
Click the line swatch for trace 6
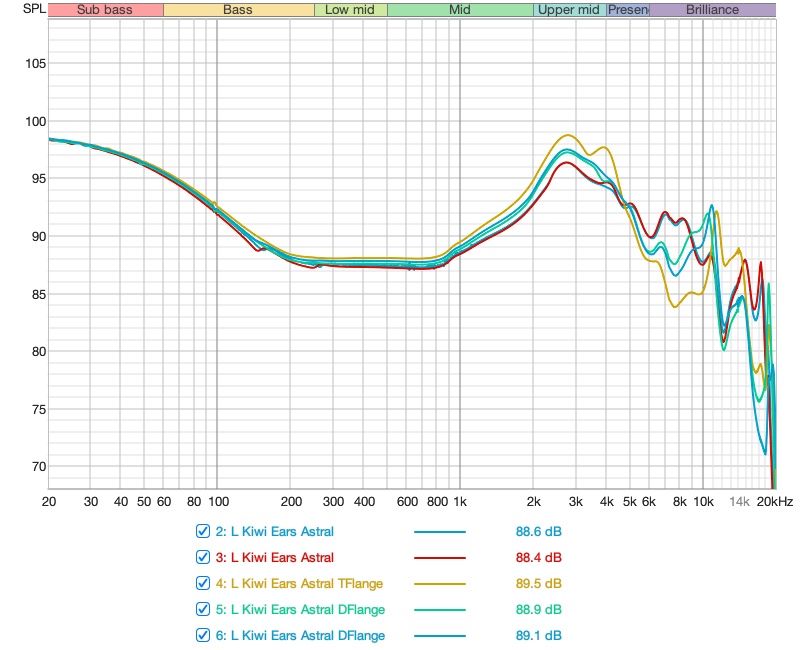click(x=440, y=636)
